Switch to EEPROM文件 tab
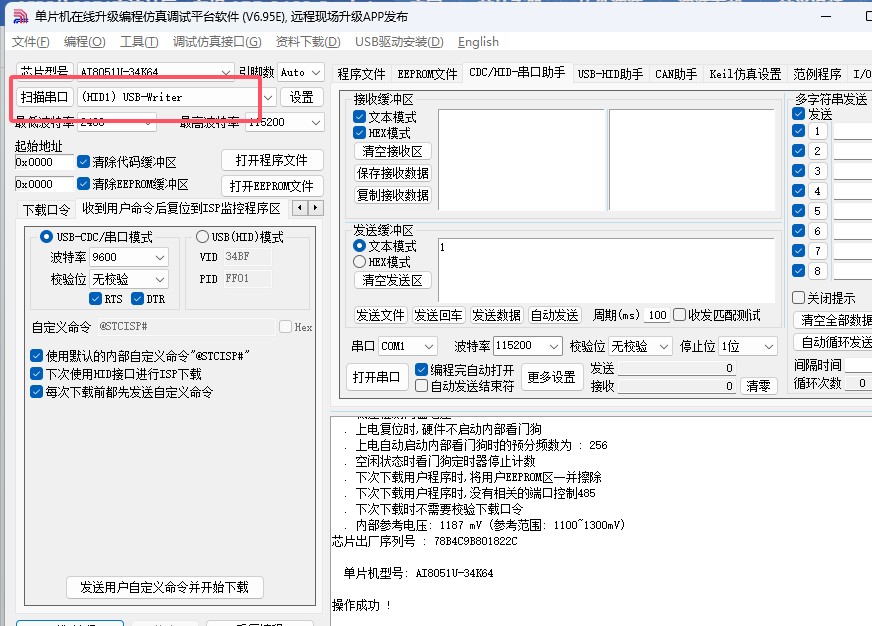The height and width of the screenshot is (626, 872). [x=427, y=74]
